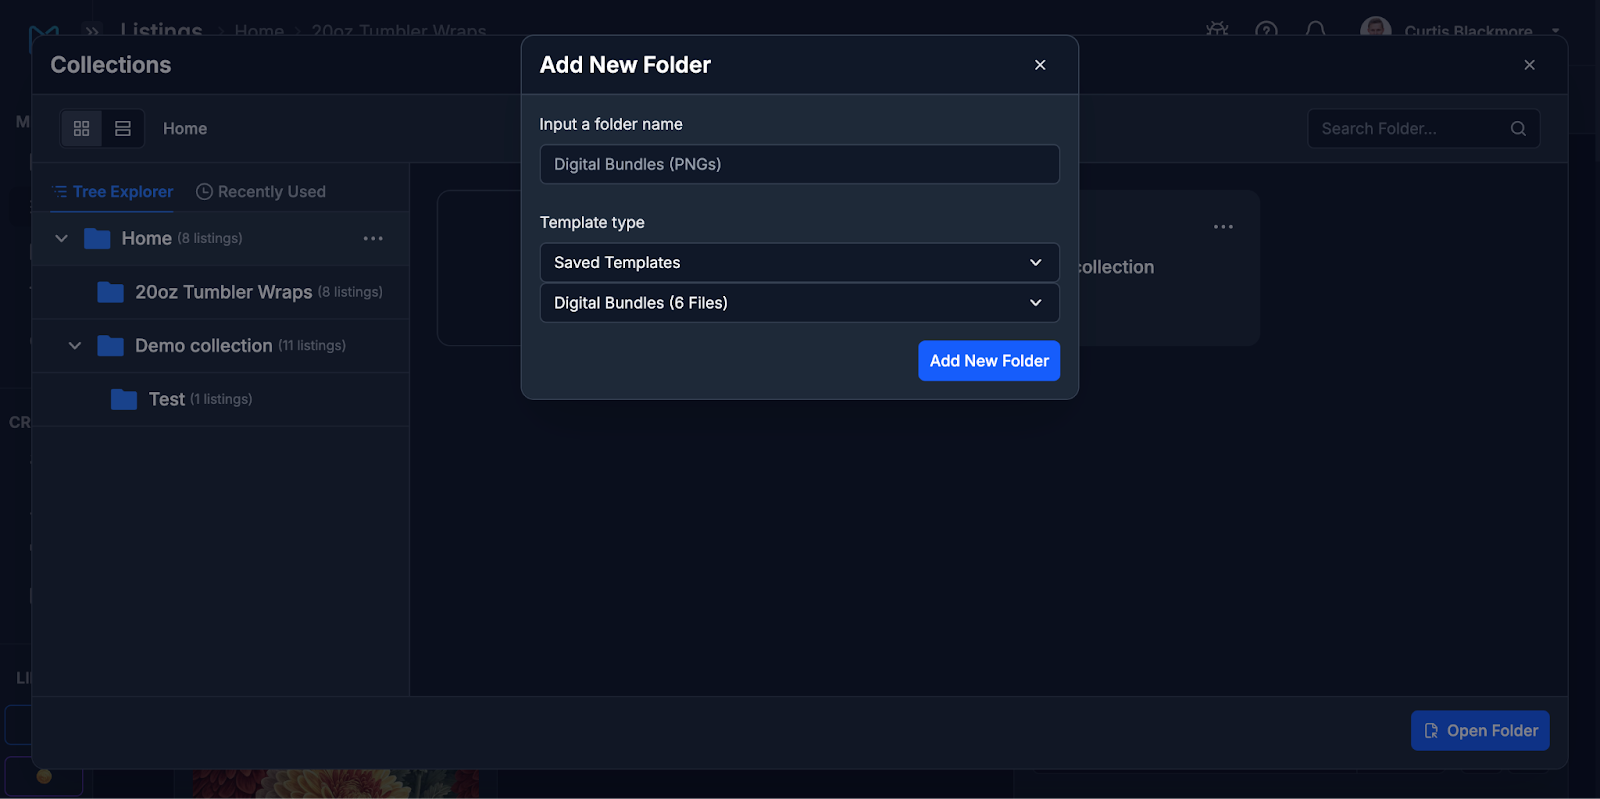Viewport: 1600px width, 799px height.
Task: Click the folder name input field
Action: [x=799, y=164]
